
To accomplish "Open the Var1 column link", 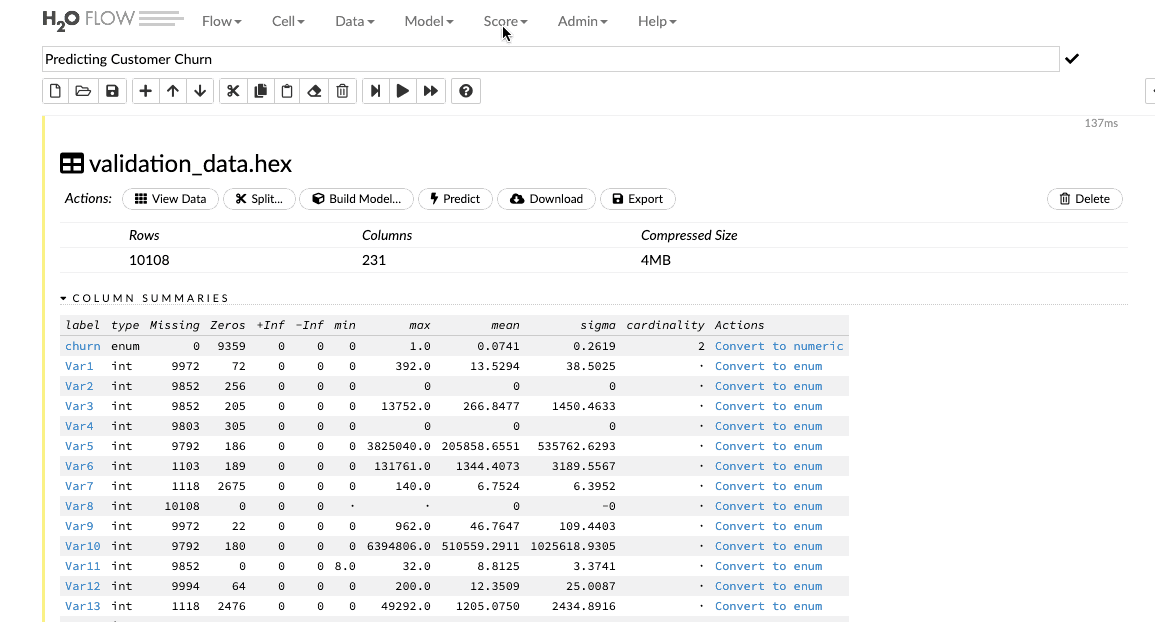I will 79,366.
